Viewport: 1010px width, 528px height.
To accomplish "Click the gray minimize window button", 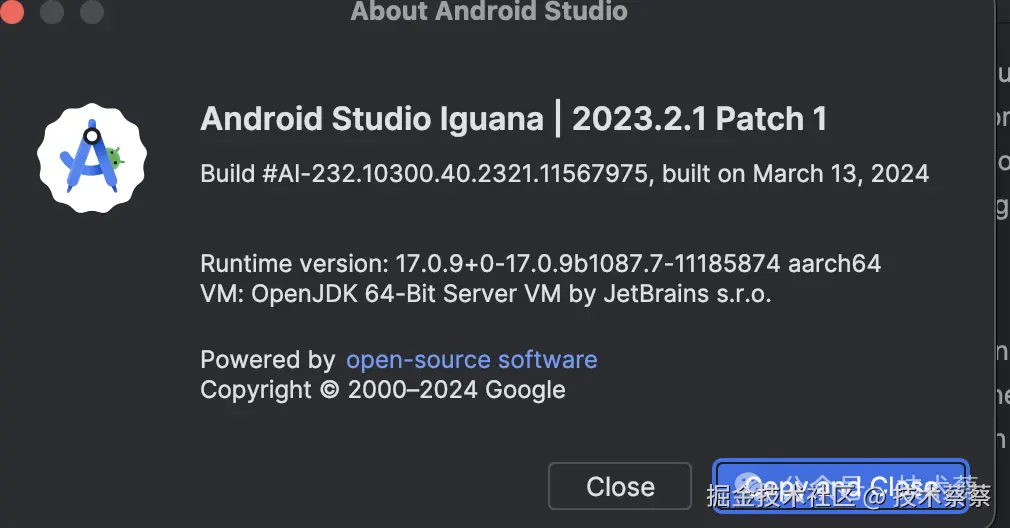I will pos(52,12).
